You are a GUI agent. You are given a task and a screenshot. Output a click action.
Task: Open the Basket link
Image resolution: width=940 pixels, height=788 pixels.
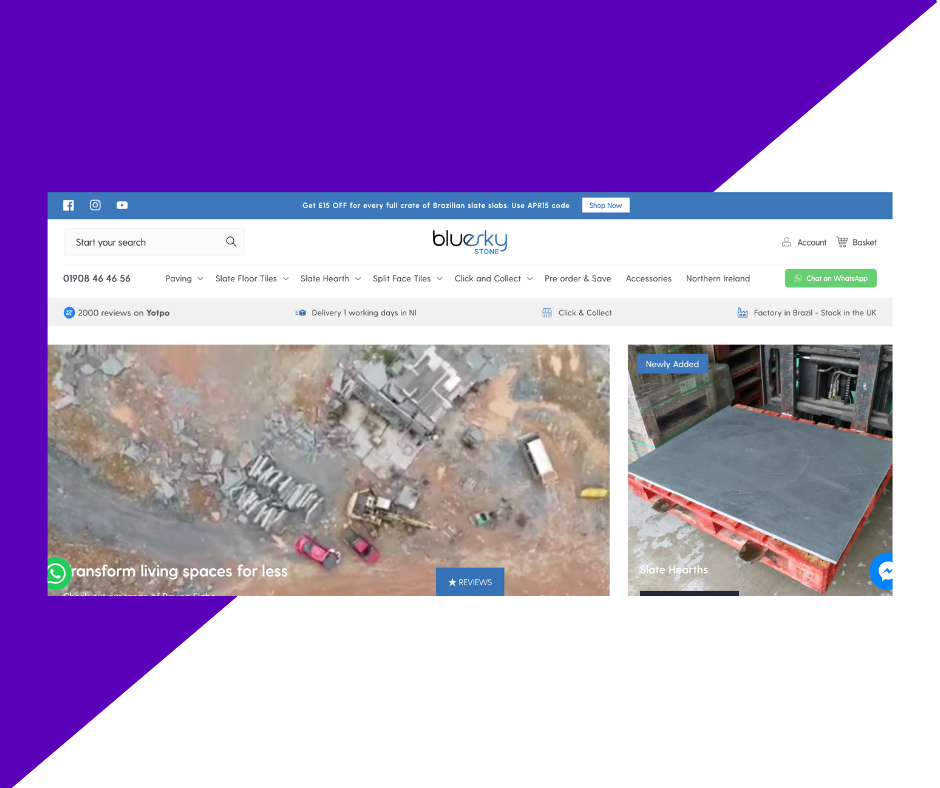pos(864,242)
